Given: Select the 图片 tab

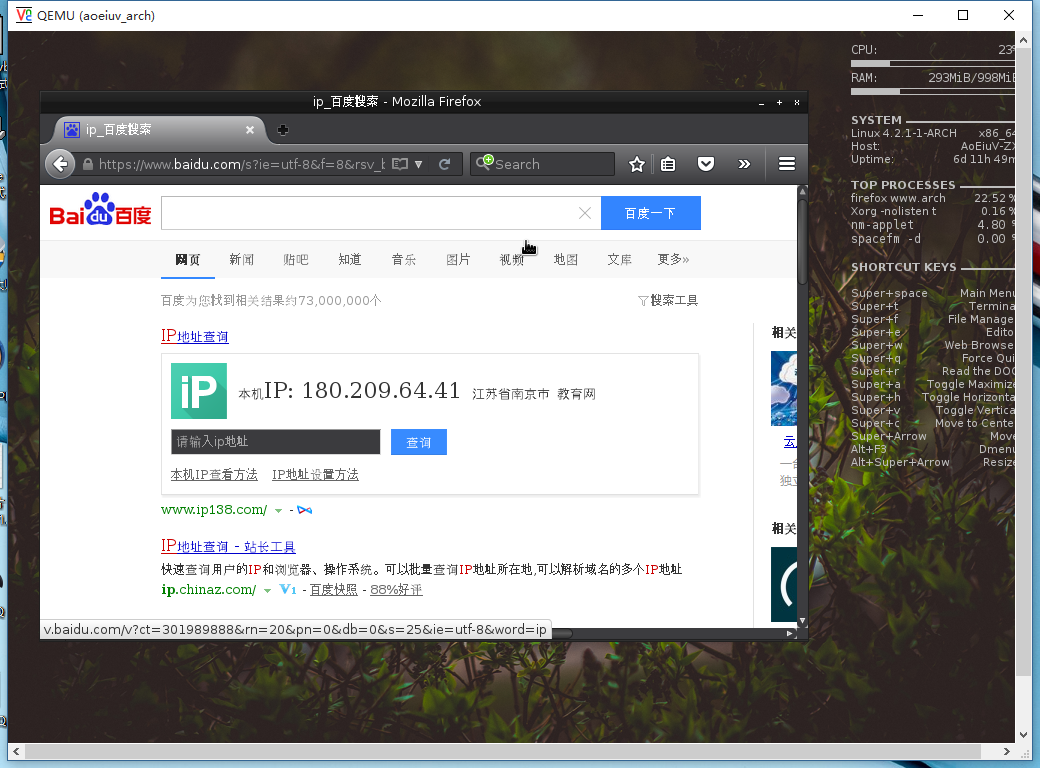Looking at the screenshot, I should click(458, 259).
